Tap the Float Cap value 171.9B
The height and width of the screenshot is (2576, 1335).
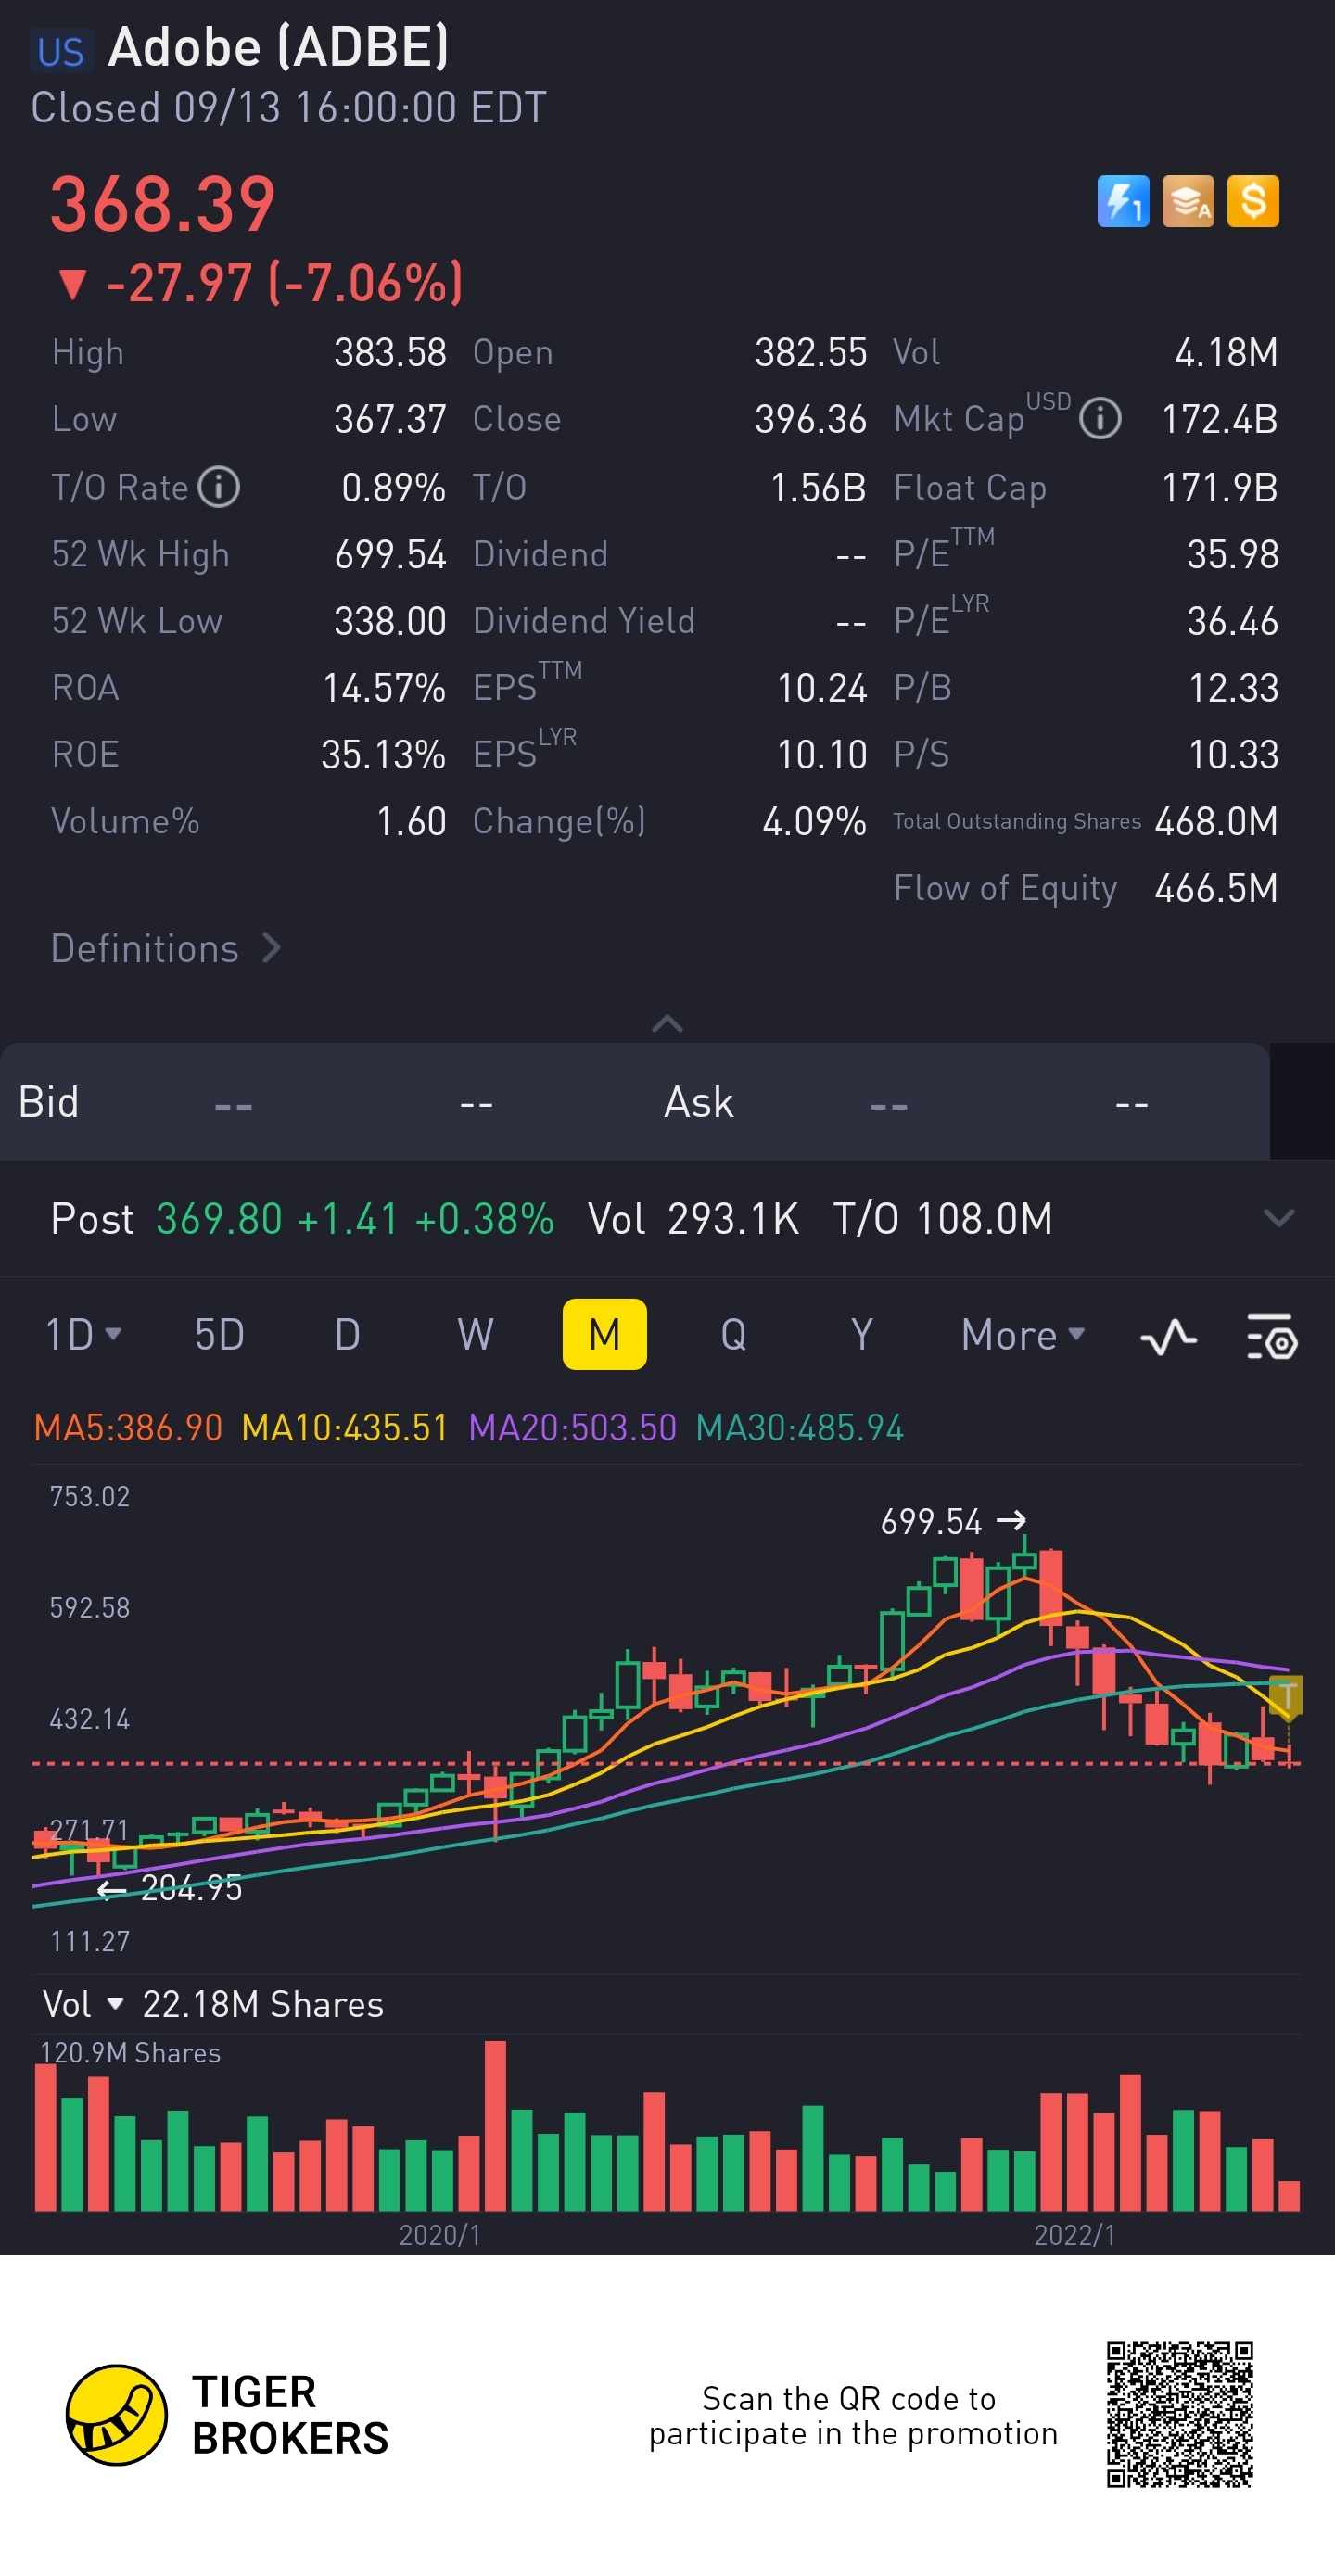coord(1219,488)
